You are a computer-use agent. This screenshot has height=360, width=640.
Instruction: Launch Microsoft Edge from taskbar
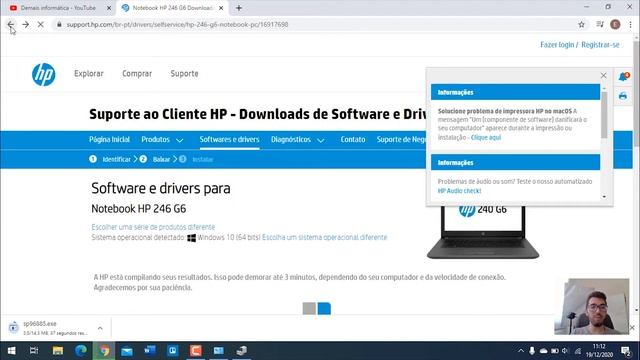pyautogui.click(x=81, y=351)
